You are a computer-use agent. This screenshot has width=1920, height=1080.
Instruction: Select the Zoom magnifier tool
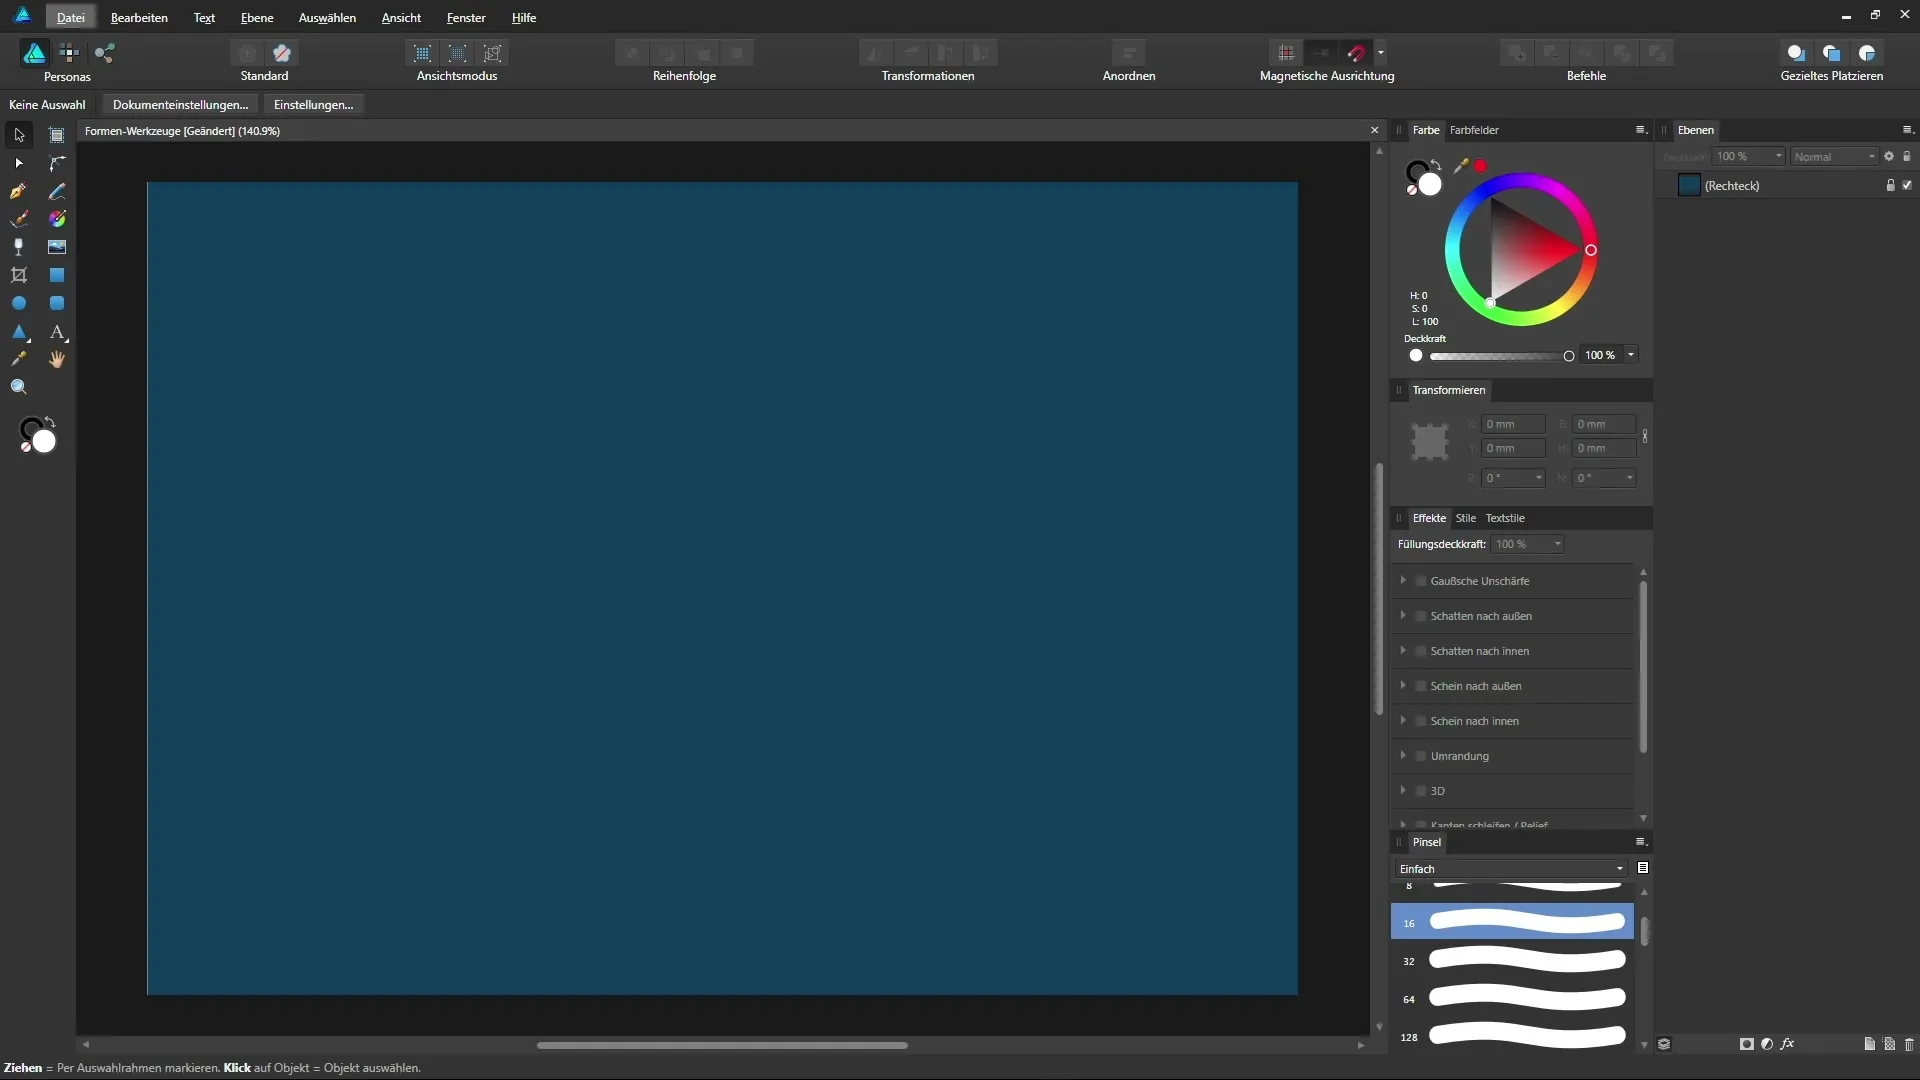click(19, 387)
